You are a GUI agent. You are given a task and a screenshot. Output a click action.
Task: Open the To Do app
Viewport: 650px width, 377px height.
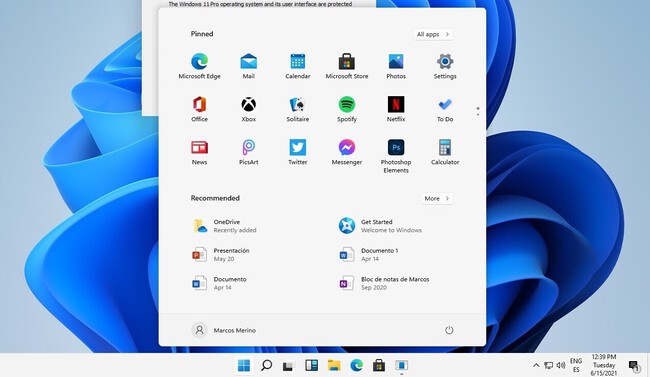click(445, 109)
